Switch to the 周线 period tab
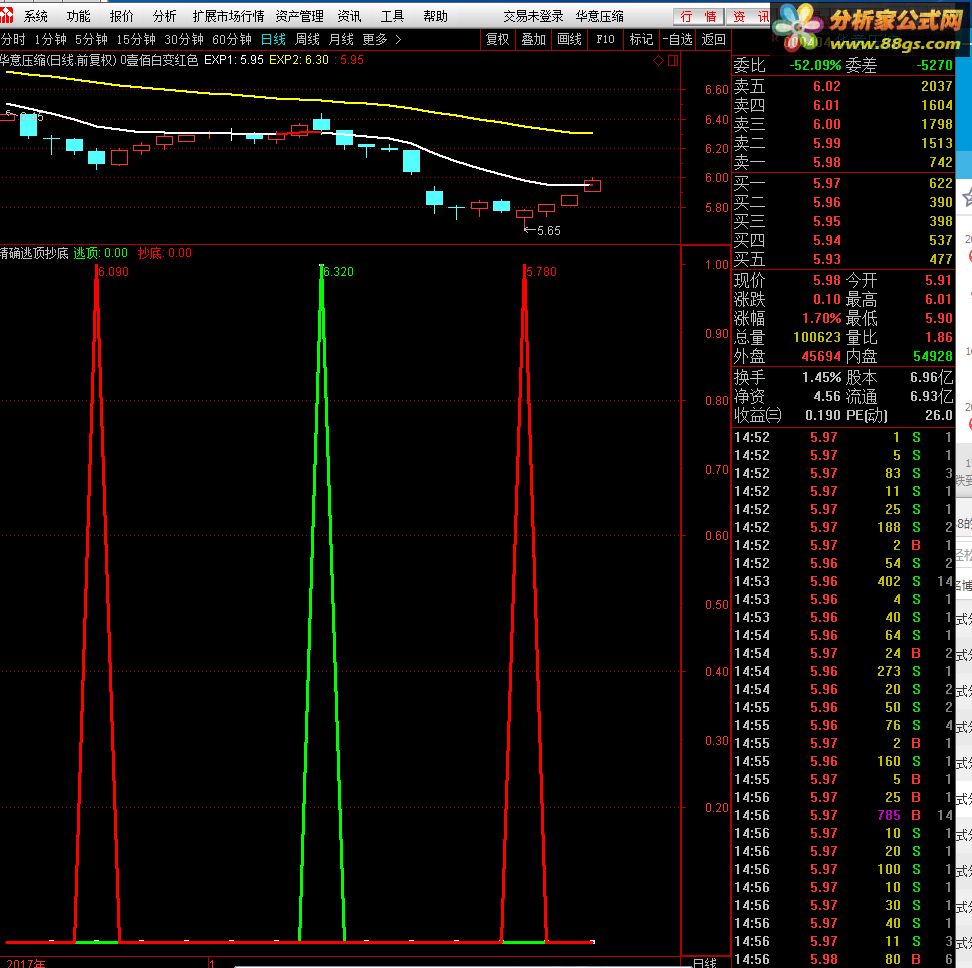 point(307,40)
